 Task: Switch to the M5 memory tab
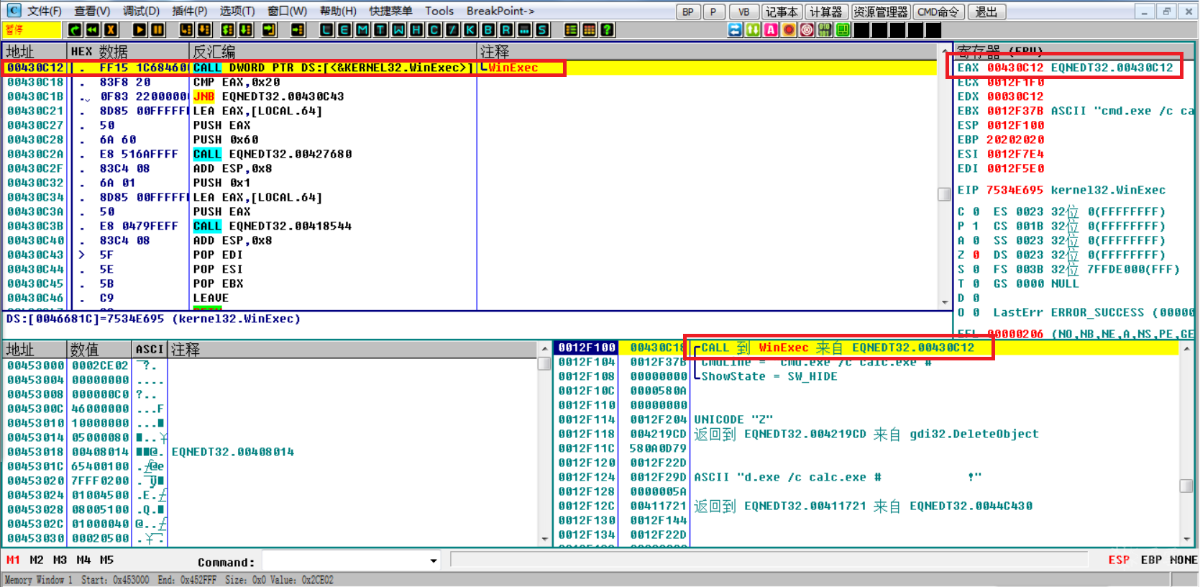(107, 560)
